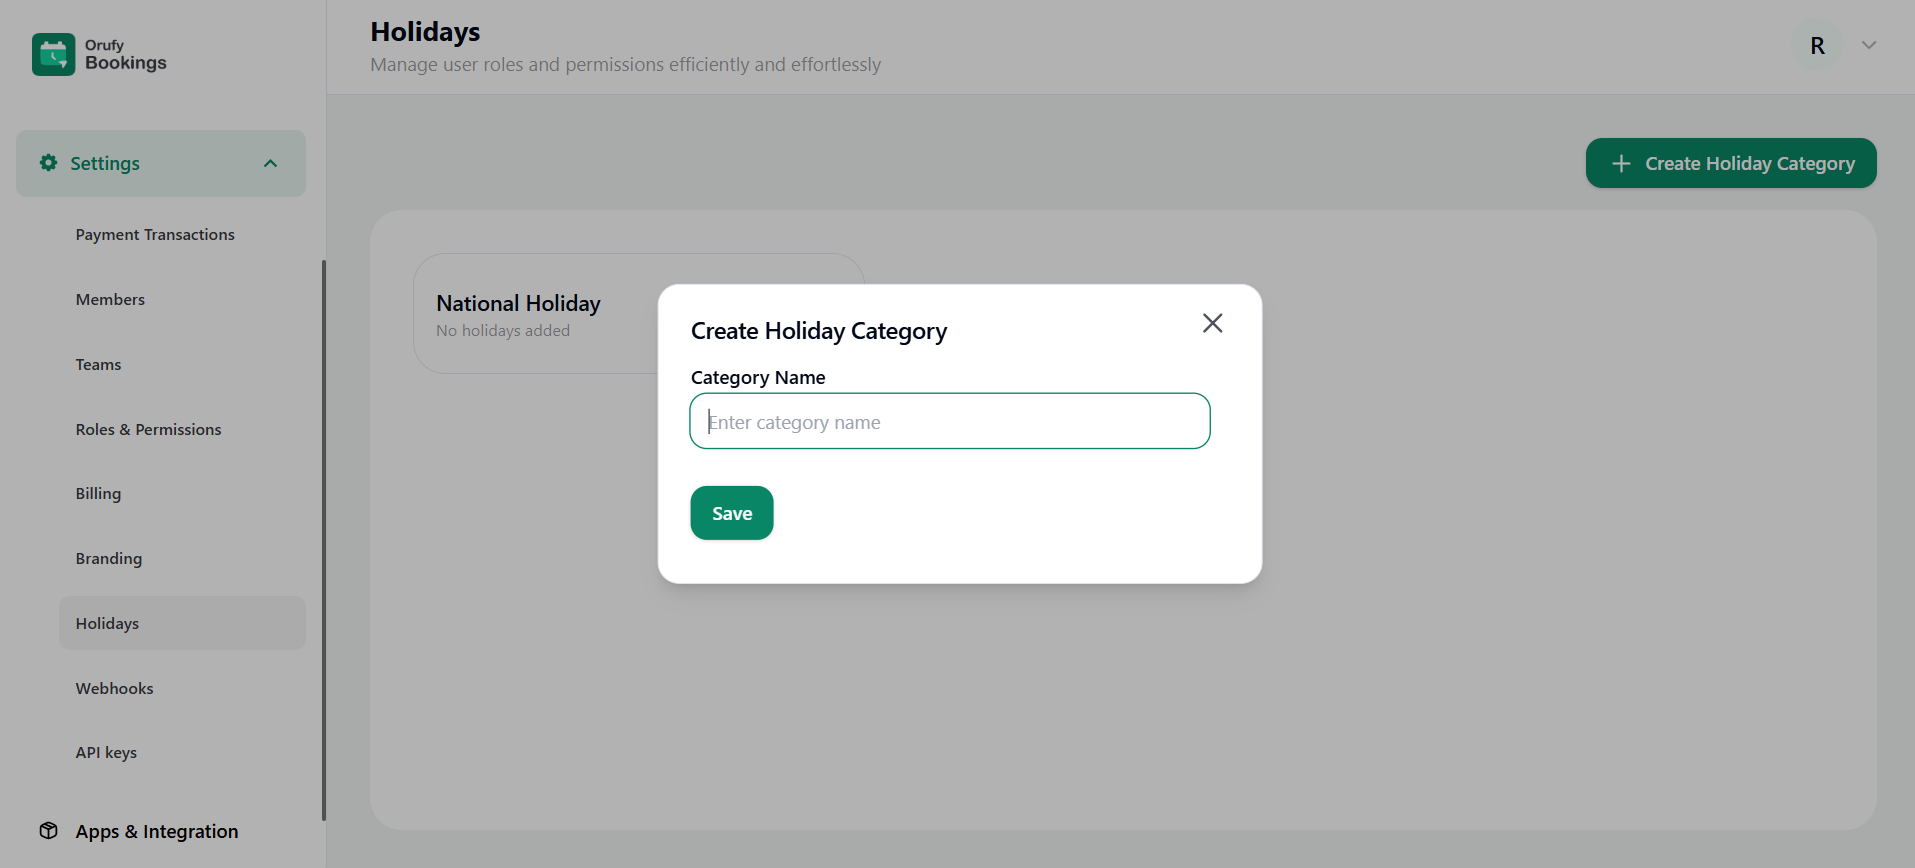Open Payment Transactions settings
The image size is (1915, 868).
tap(155, 235)
